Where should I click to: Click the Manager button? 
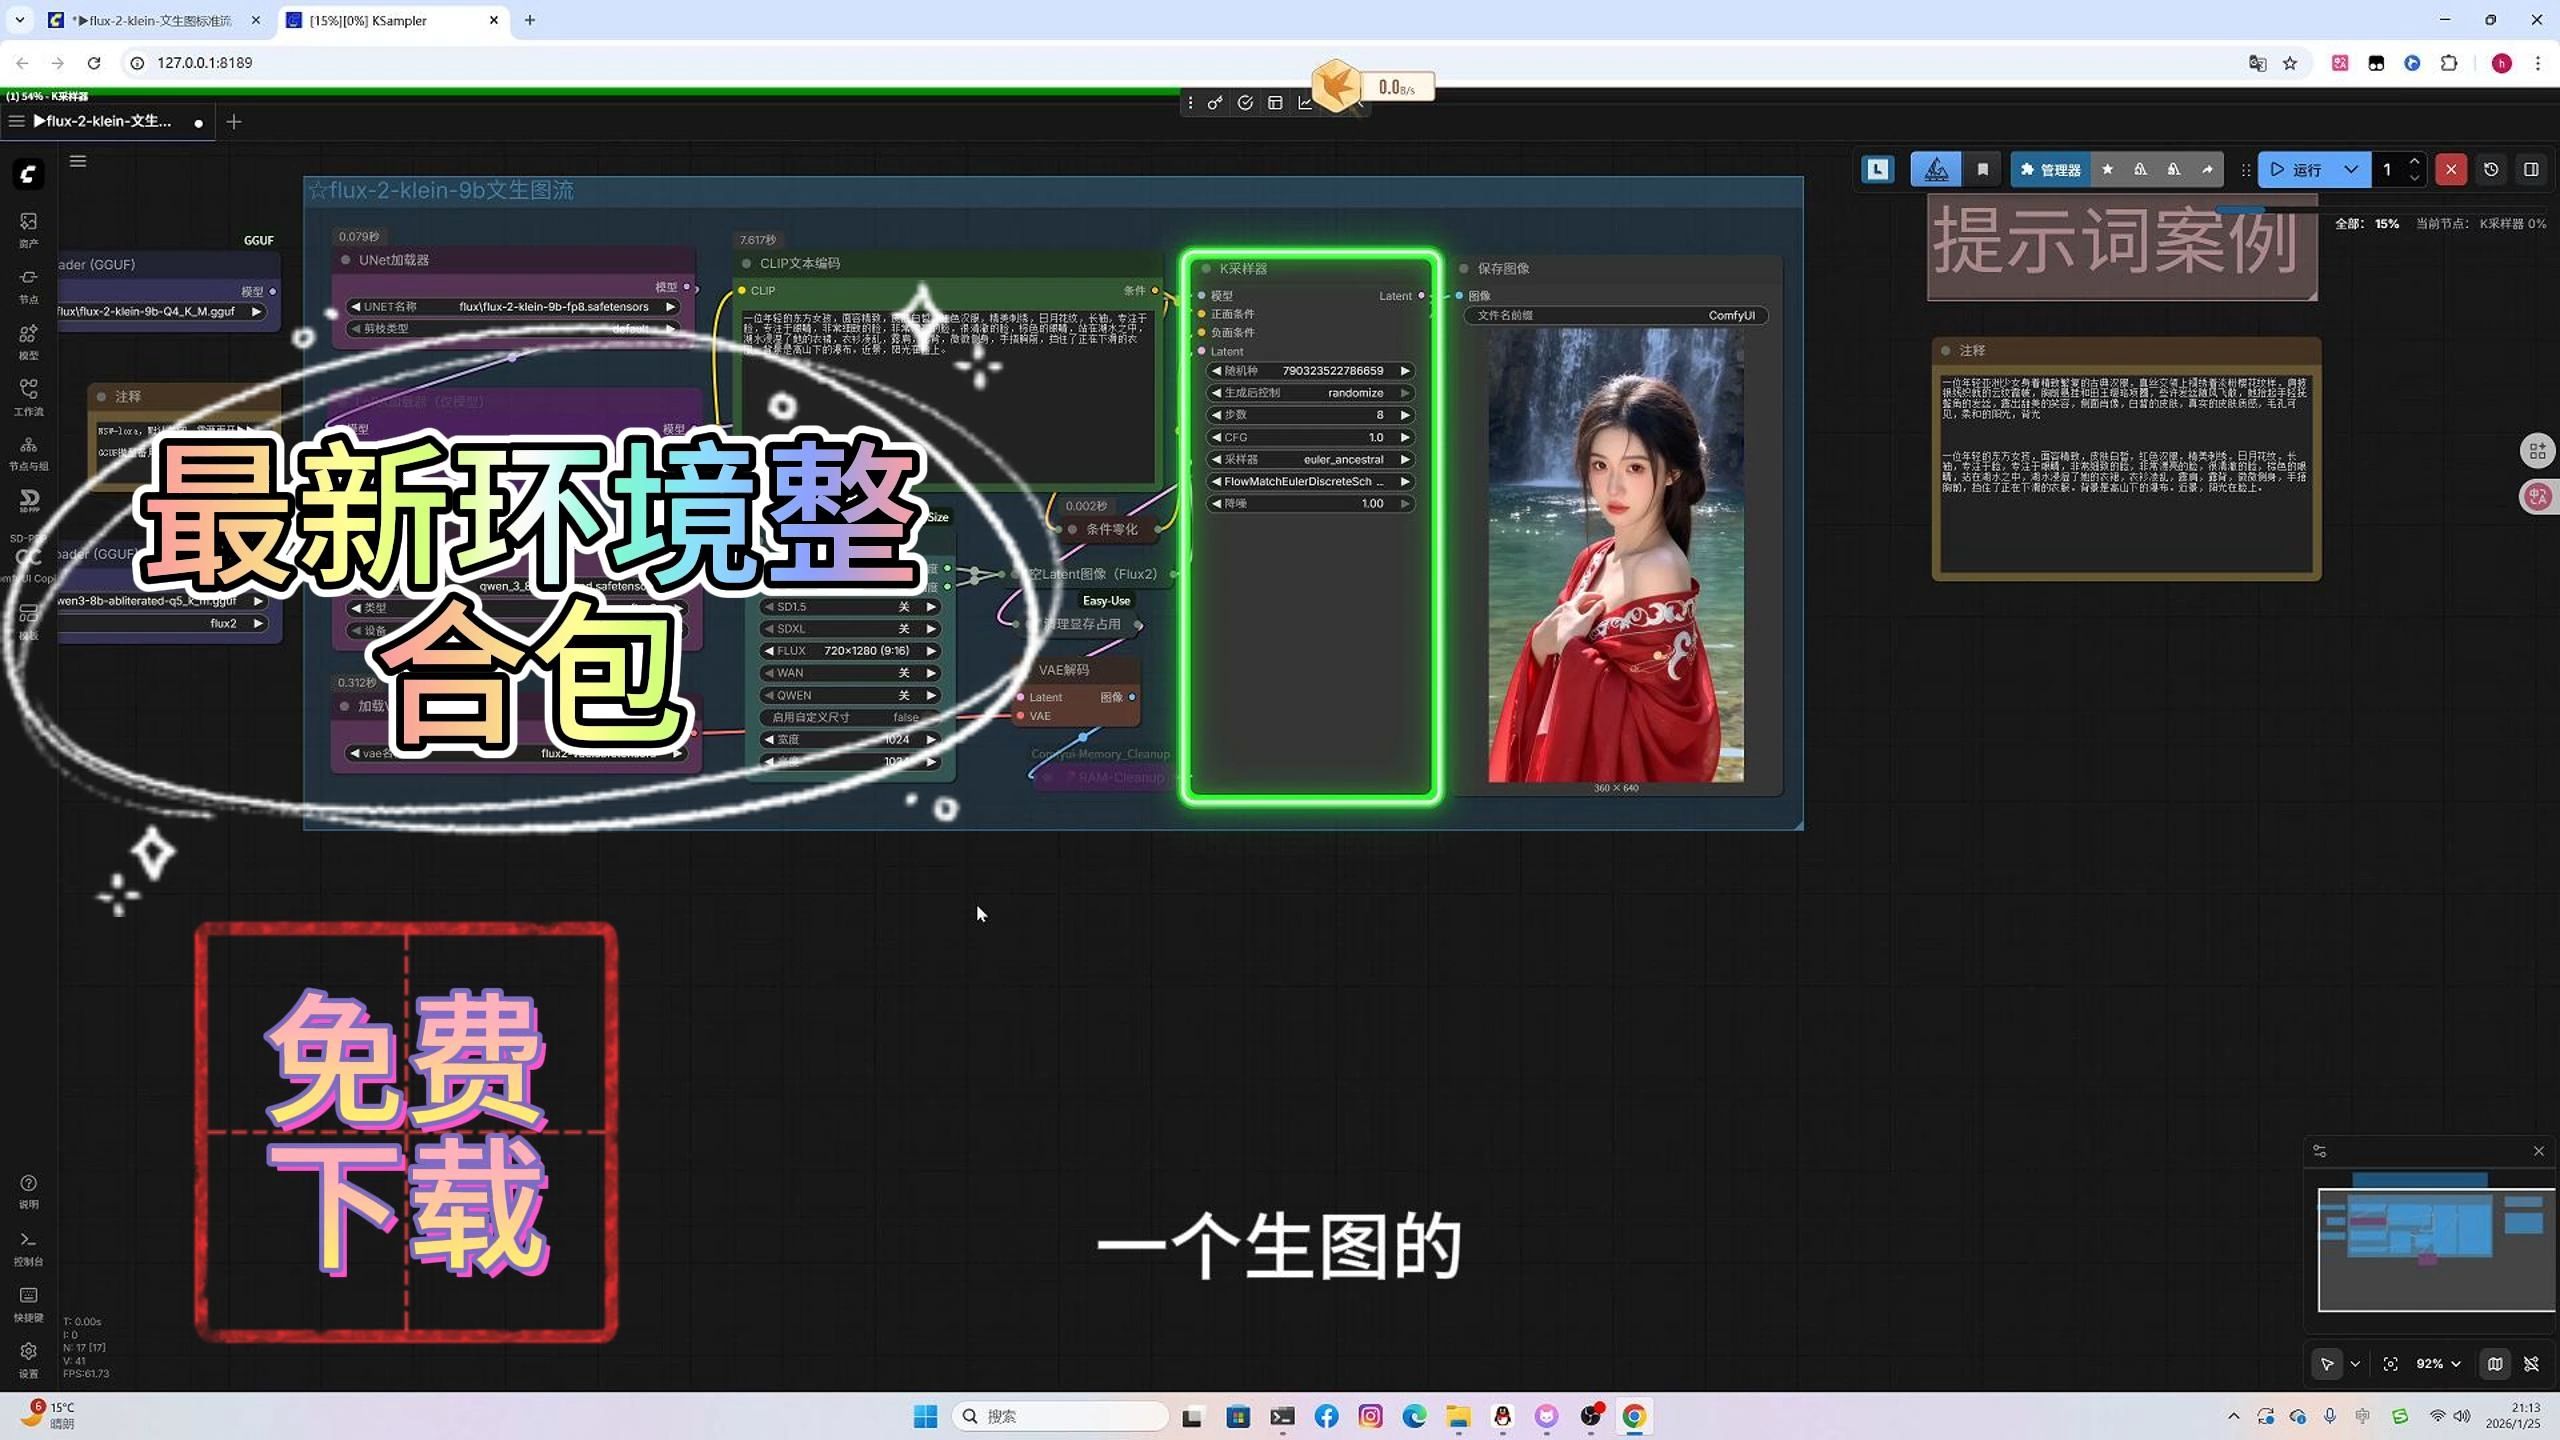[2050, 170]
